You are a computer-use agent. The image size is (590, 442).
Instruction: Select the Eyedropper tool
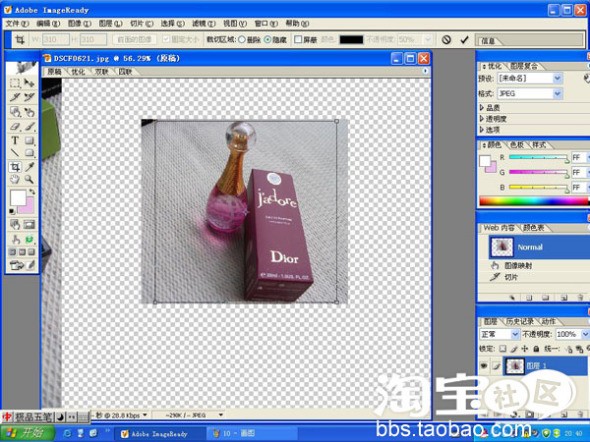click(29, 167)
